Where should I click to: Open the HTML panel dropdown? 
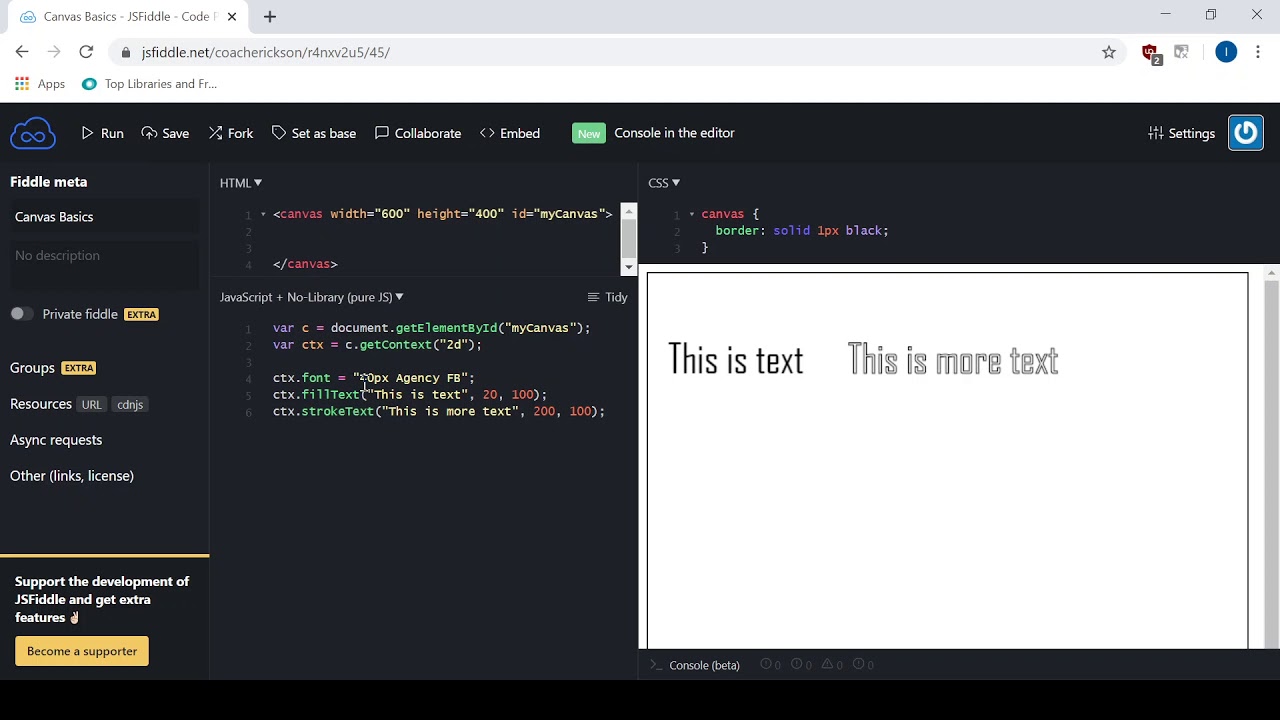click(x=241, y=183)
